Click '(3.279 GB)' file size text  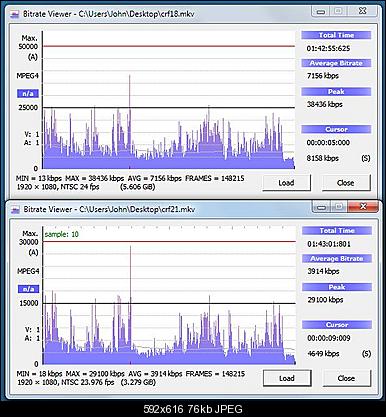pos(138,382)
